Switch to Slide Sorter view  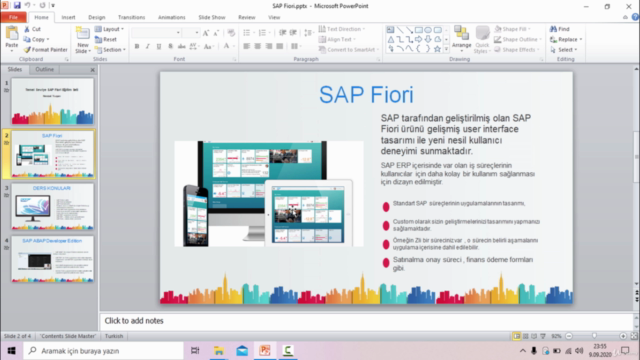[526, 336]
